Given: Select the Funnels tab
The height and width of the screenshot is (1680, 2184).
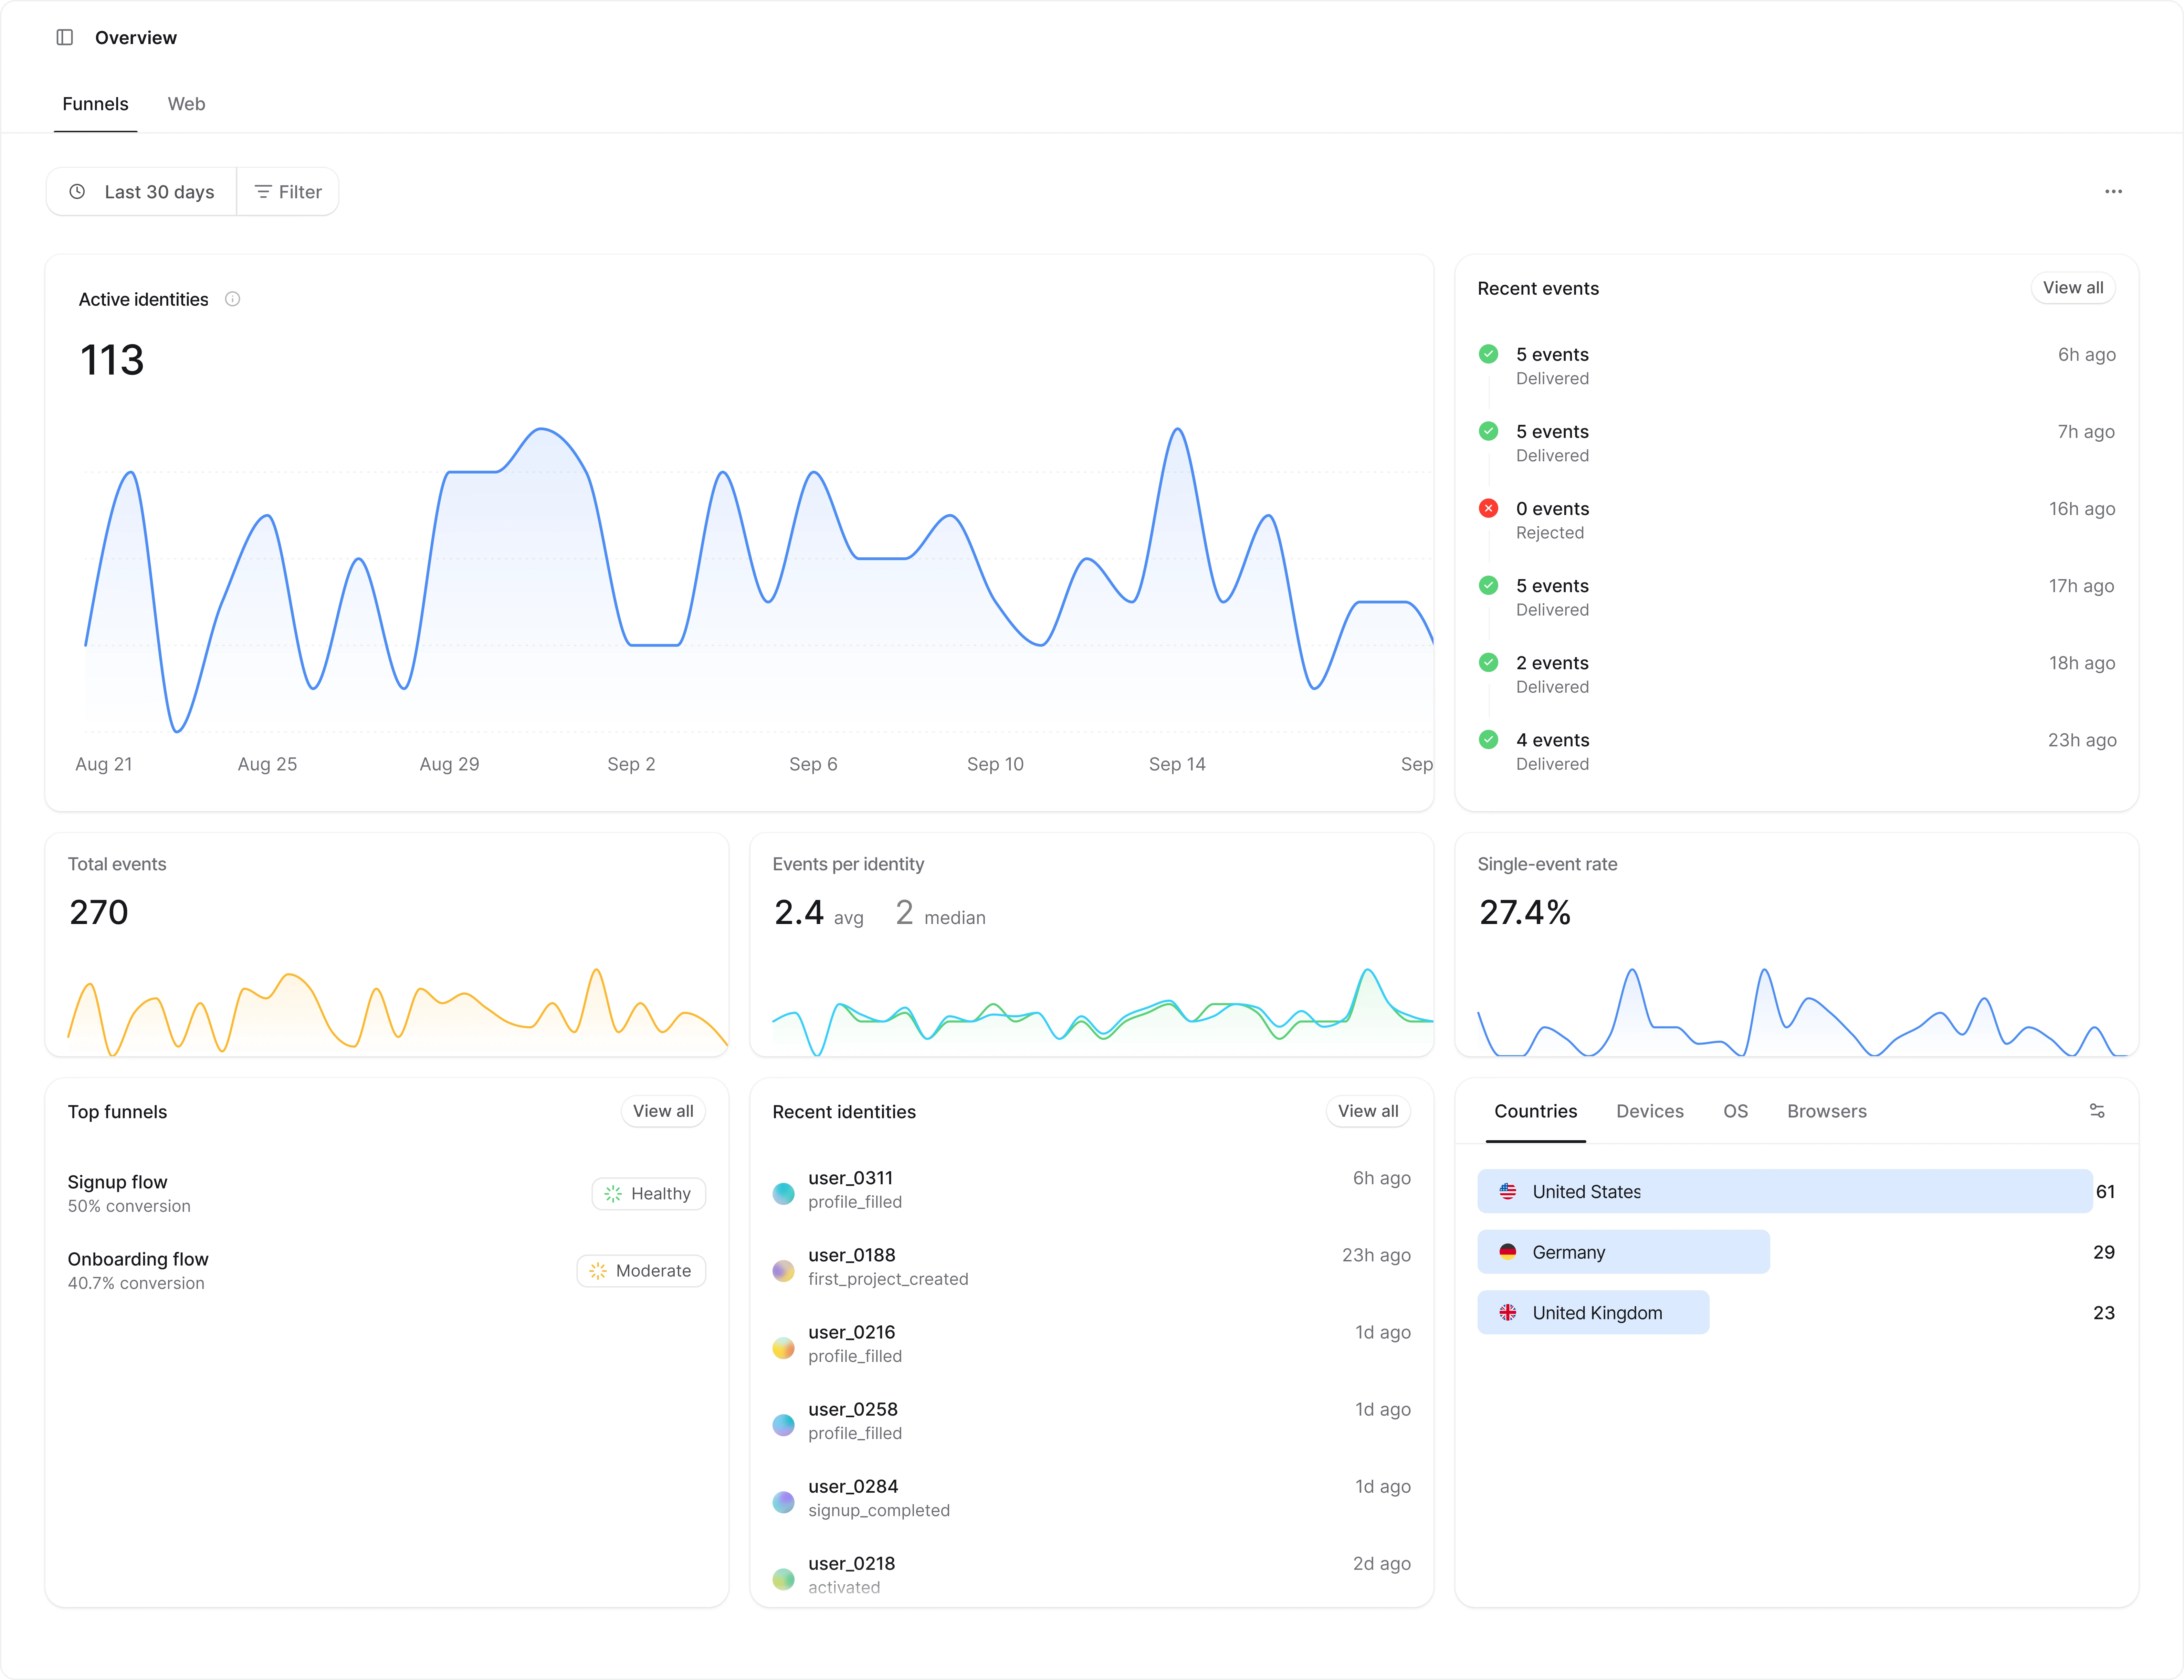Looking at the screenshot, I should [95, 104].
